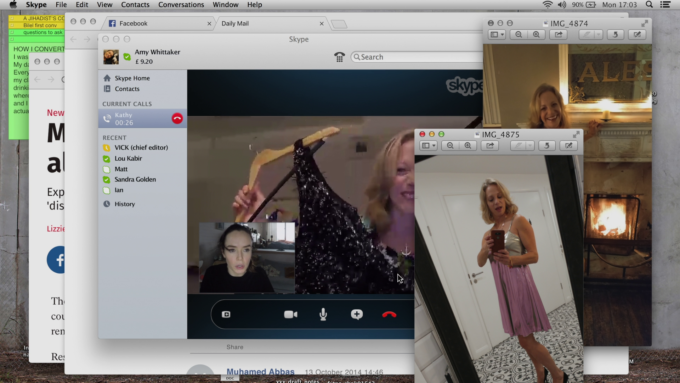Toggle the video camera in call controls

click(x=291, y=314)
